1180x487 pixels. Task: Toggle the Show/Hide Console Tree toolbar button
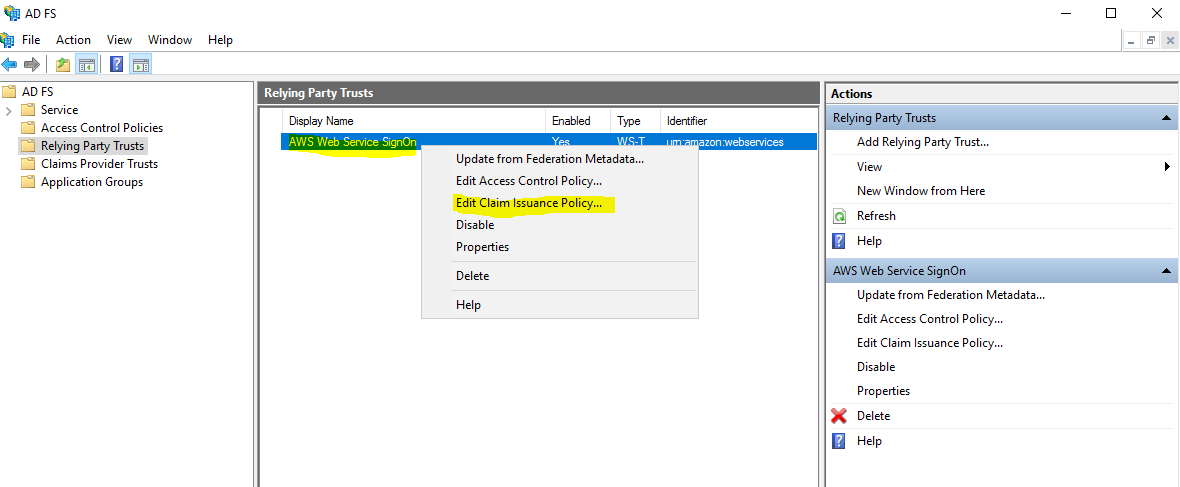(87, 65)
